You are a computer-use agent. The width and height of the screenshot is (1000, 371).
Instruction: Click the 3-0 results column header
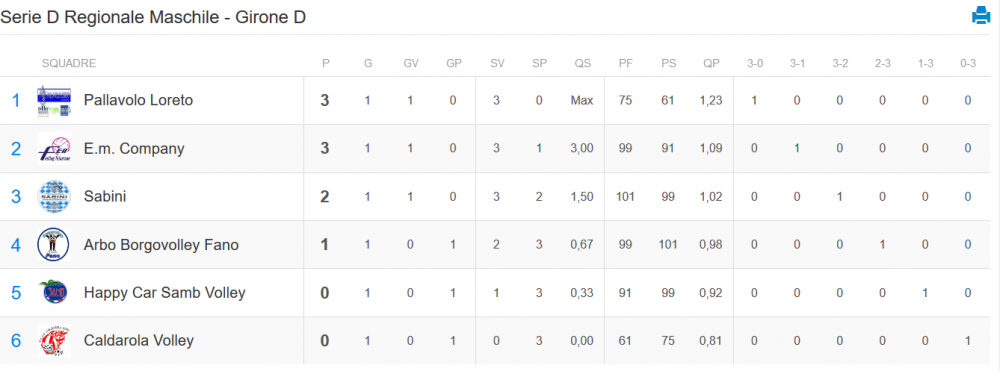click(x=754, y=63)
